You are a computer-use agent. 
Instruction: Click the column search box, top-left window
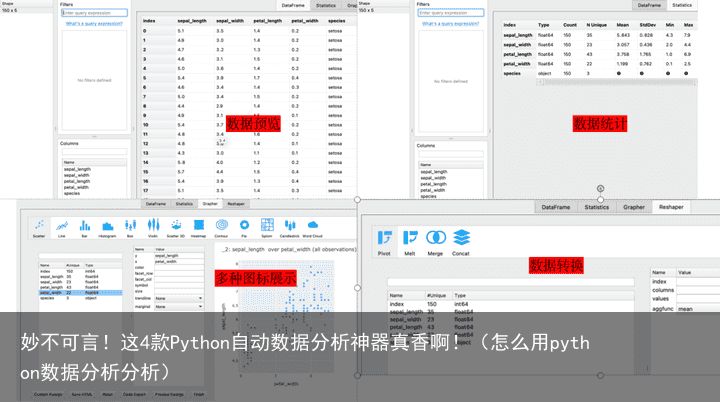[95, 152]
